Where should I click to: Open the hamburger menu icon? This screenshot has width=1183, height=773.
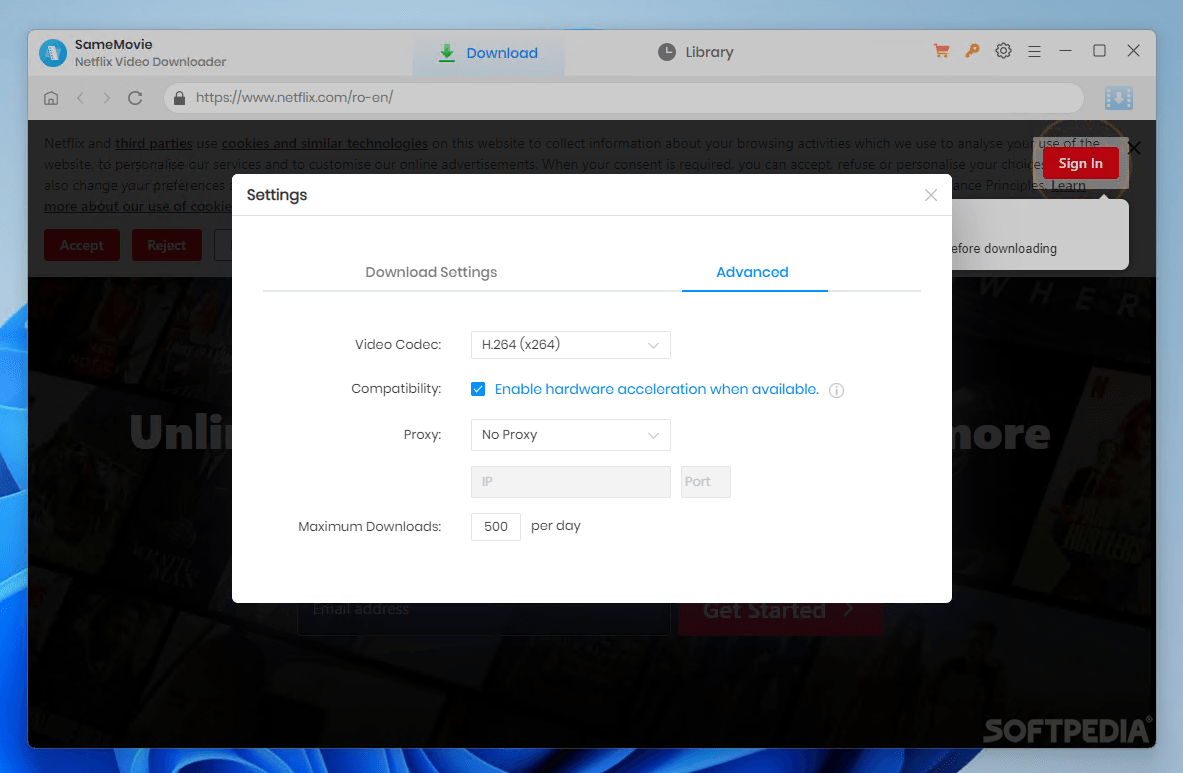pos(1034,51)
